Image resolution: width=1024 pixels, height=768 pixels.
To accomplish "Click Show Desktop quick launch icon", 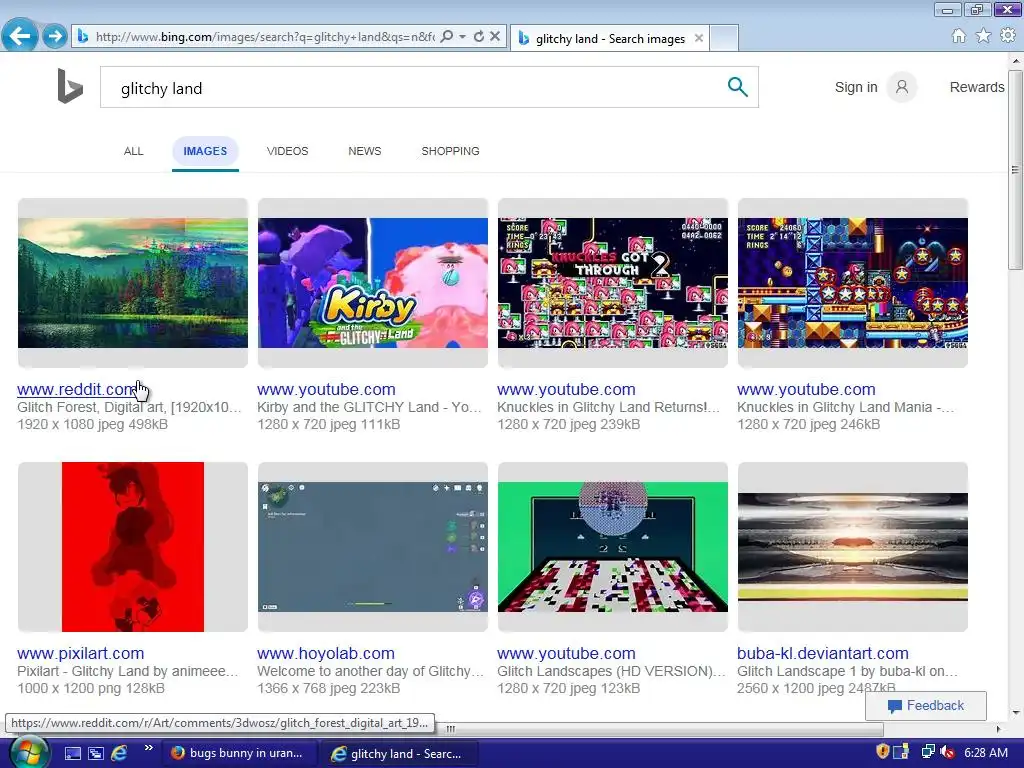I will tap(72, 753).
